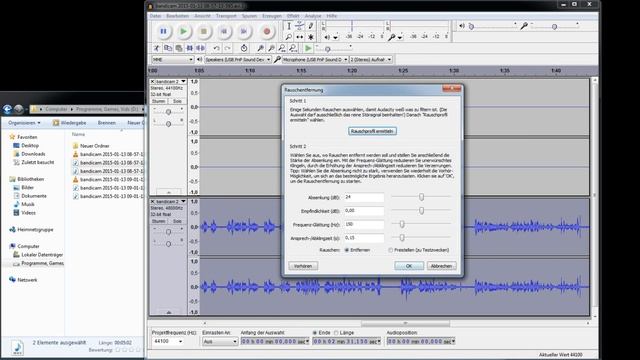Click the Paste icon in edit toolbar
This screenshot has width=640, height=360.
pos(179,48)
